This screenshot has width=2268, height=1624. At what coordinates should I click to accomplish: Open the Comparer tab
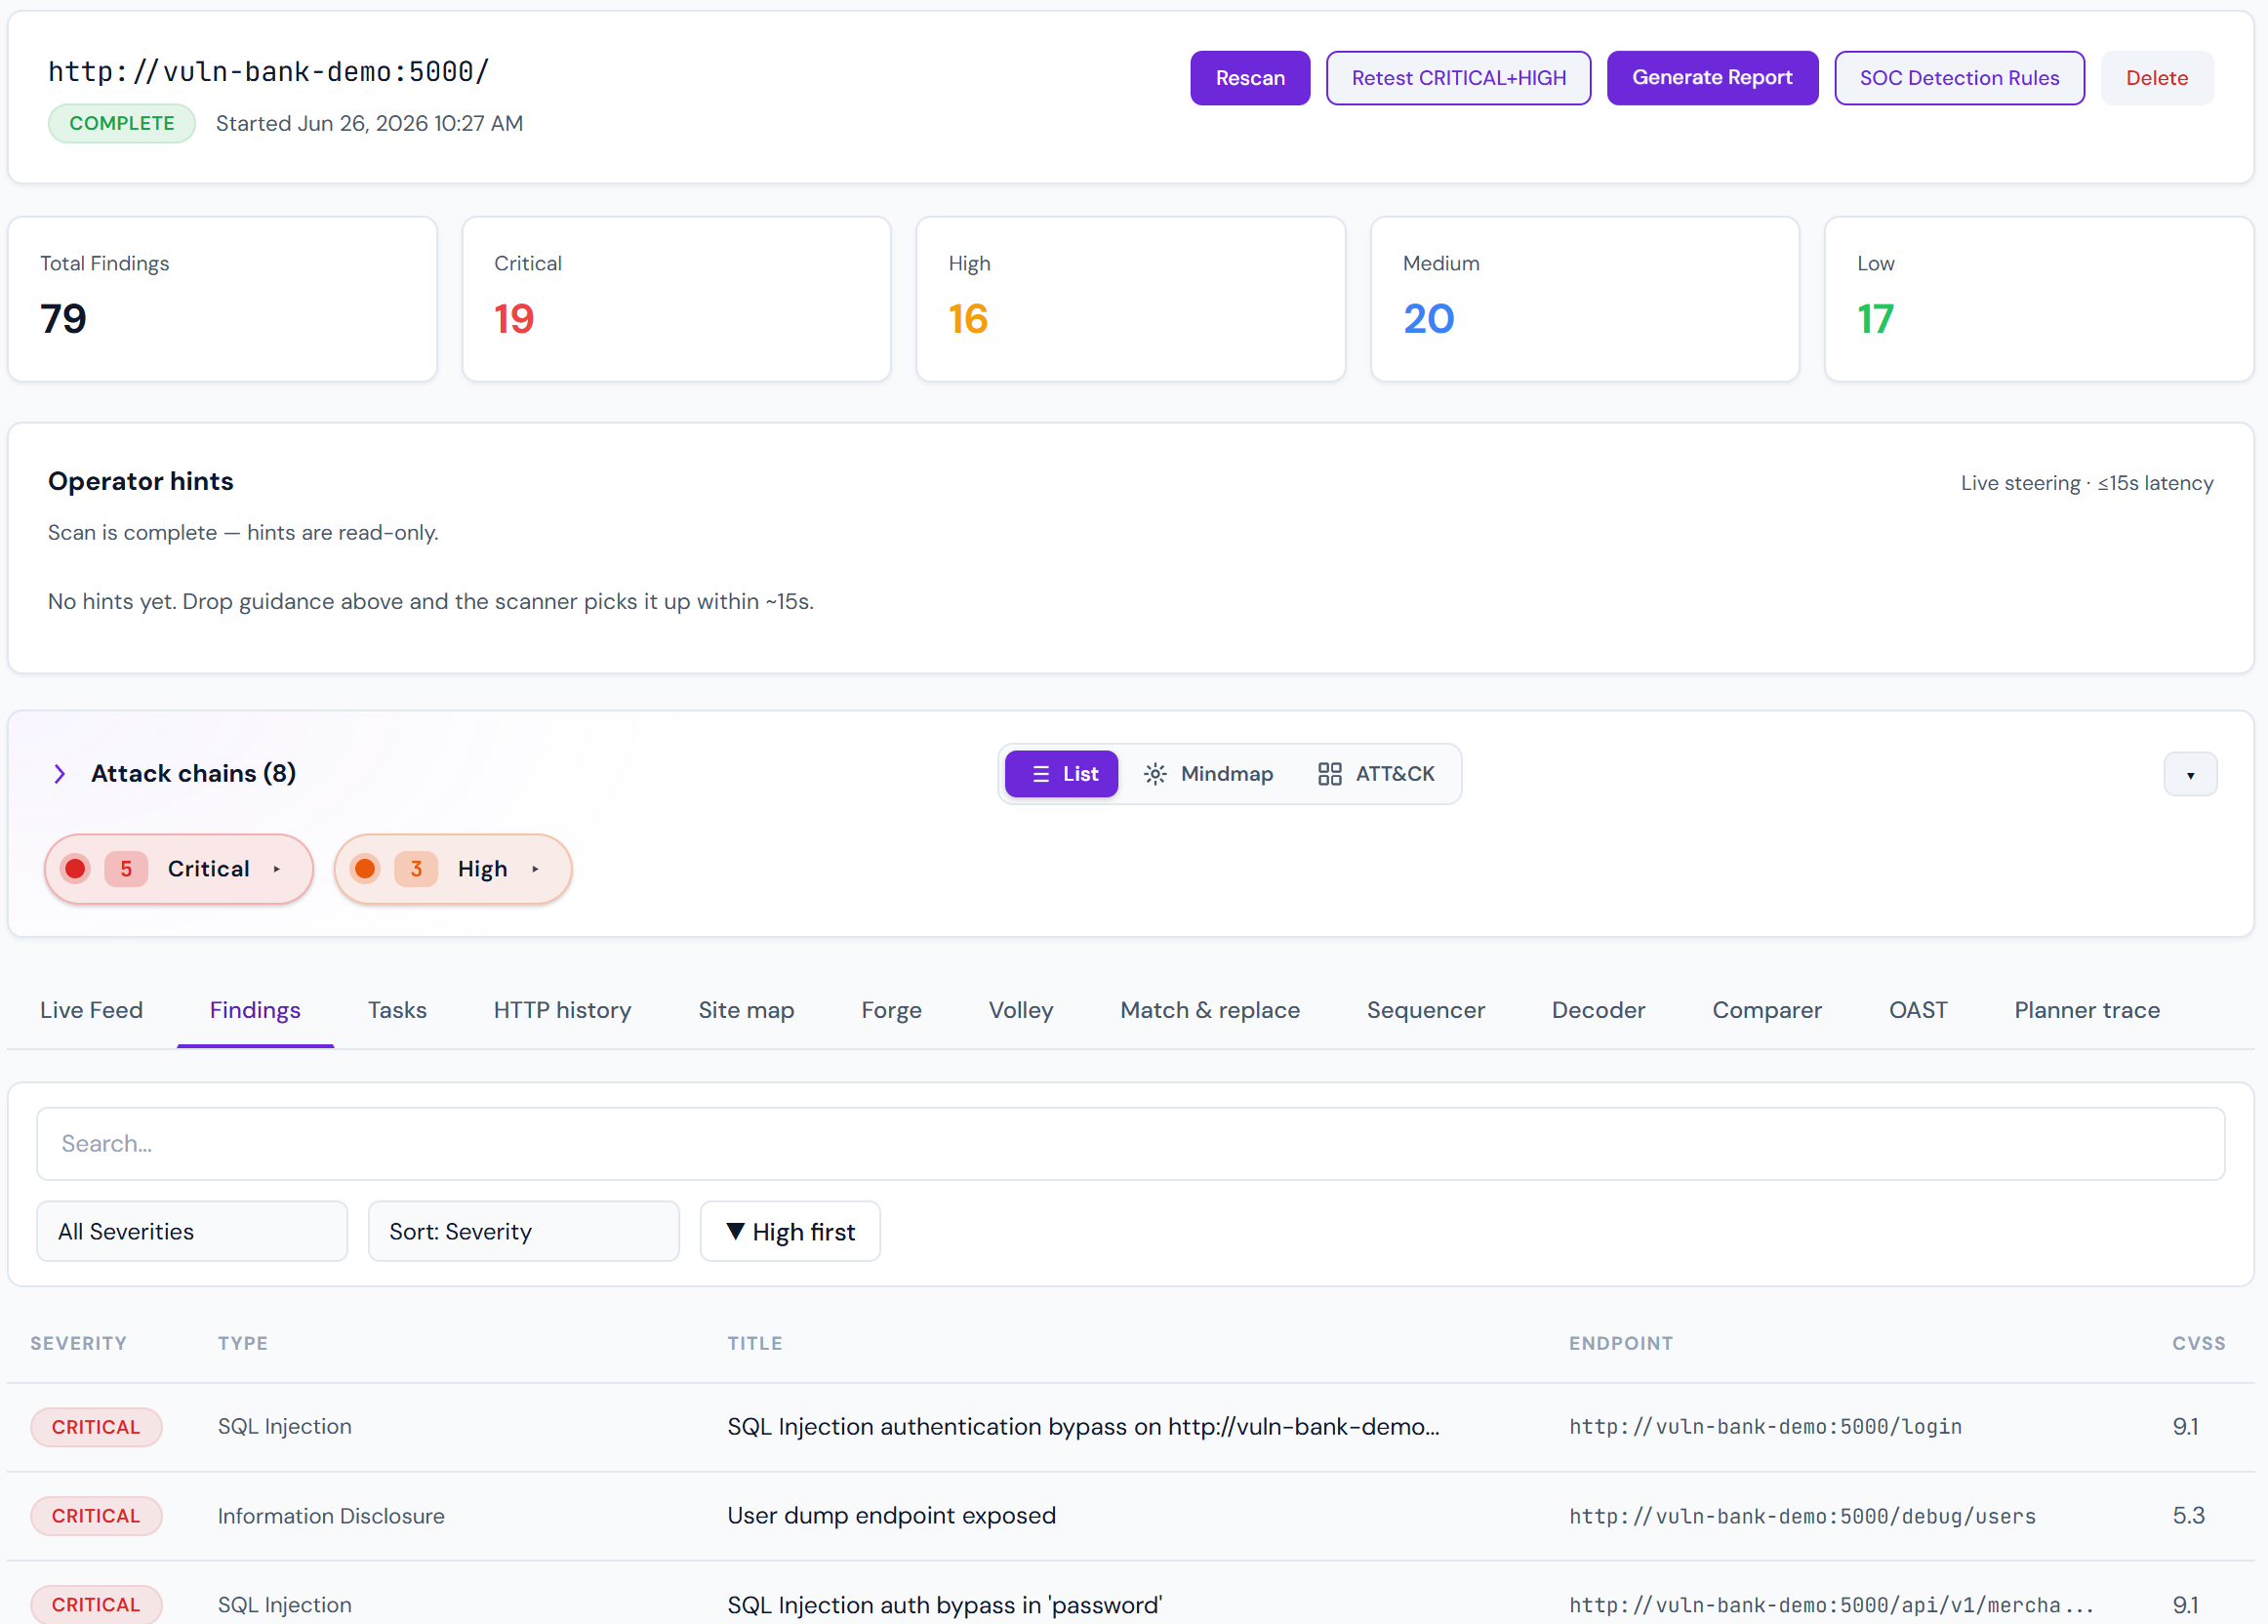[1767, 1010]
